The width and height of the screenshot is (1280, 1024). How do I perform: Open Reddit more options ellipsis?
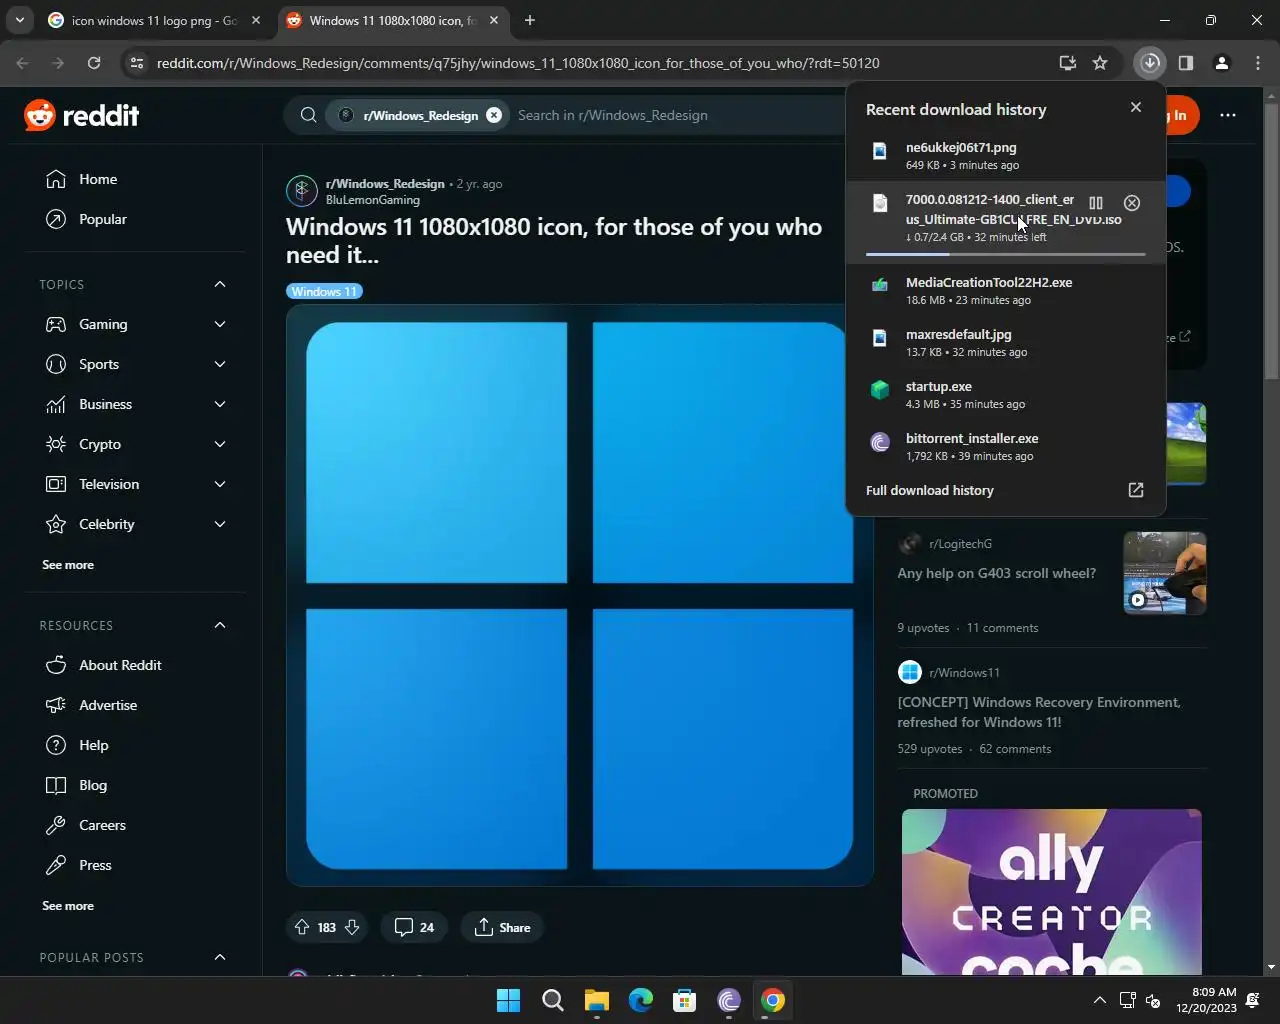[1228, 115]
